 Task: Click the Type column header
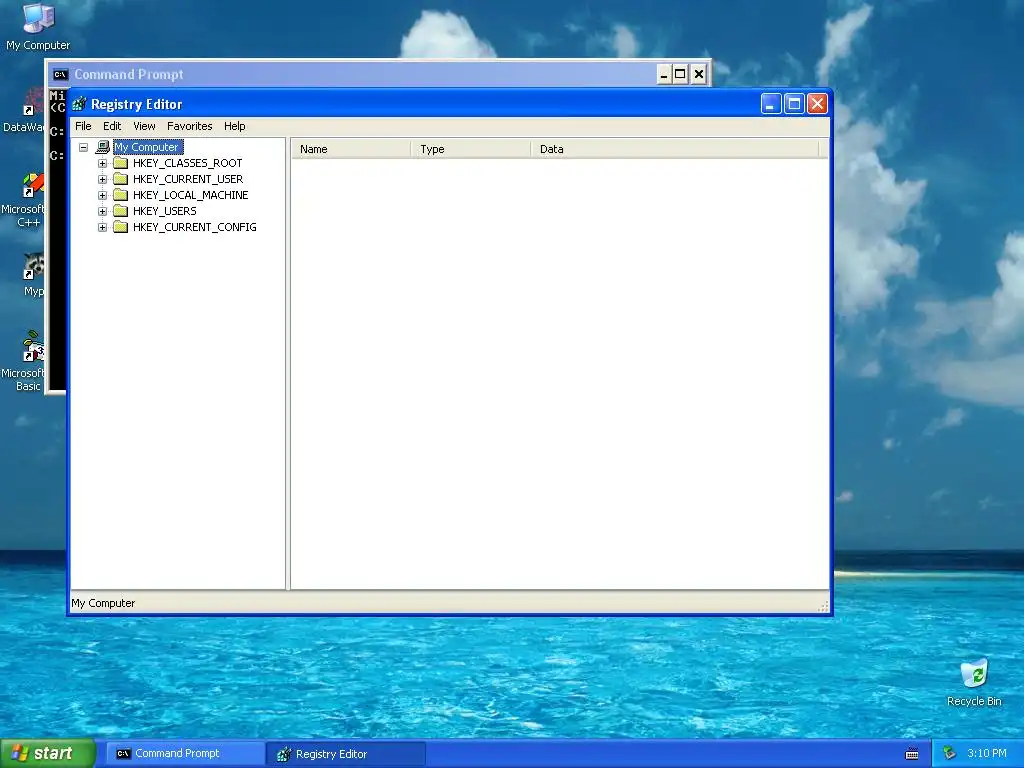(x=470, y=149)
